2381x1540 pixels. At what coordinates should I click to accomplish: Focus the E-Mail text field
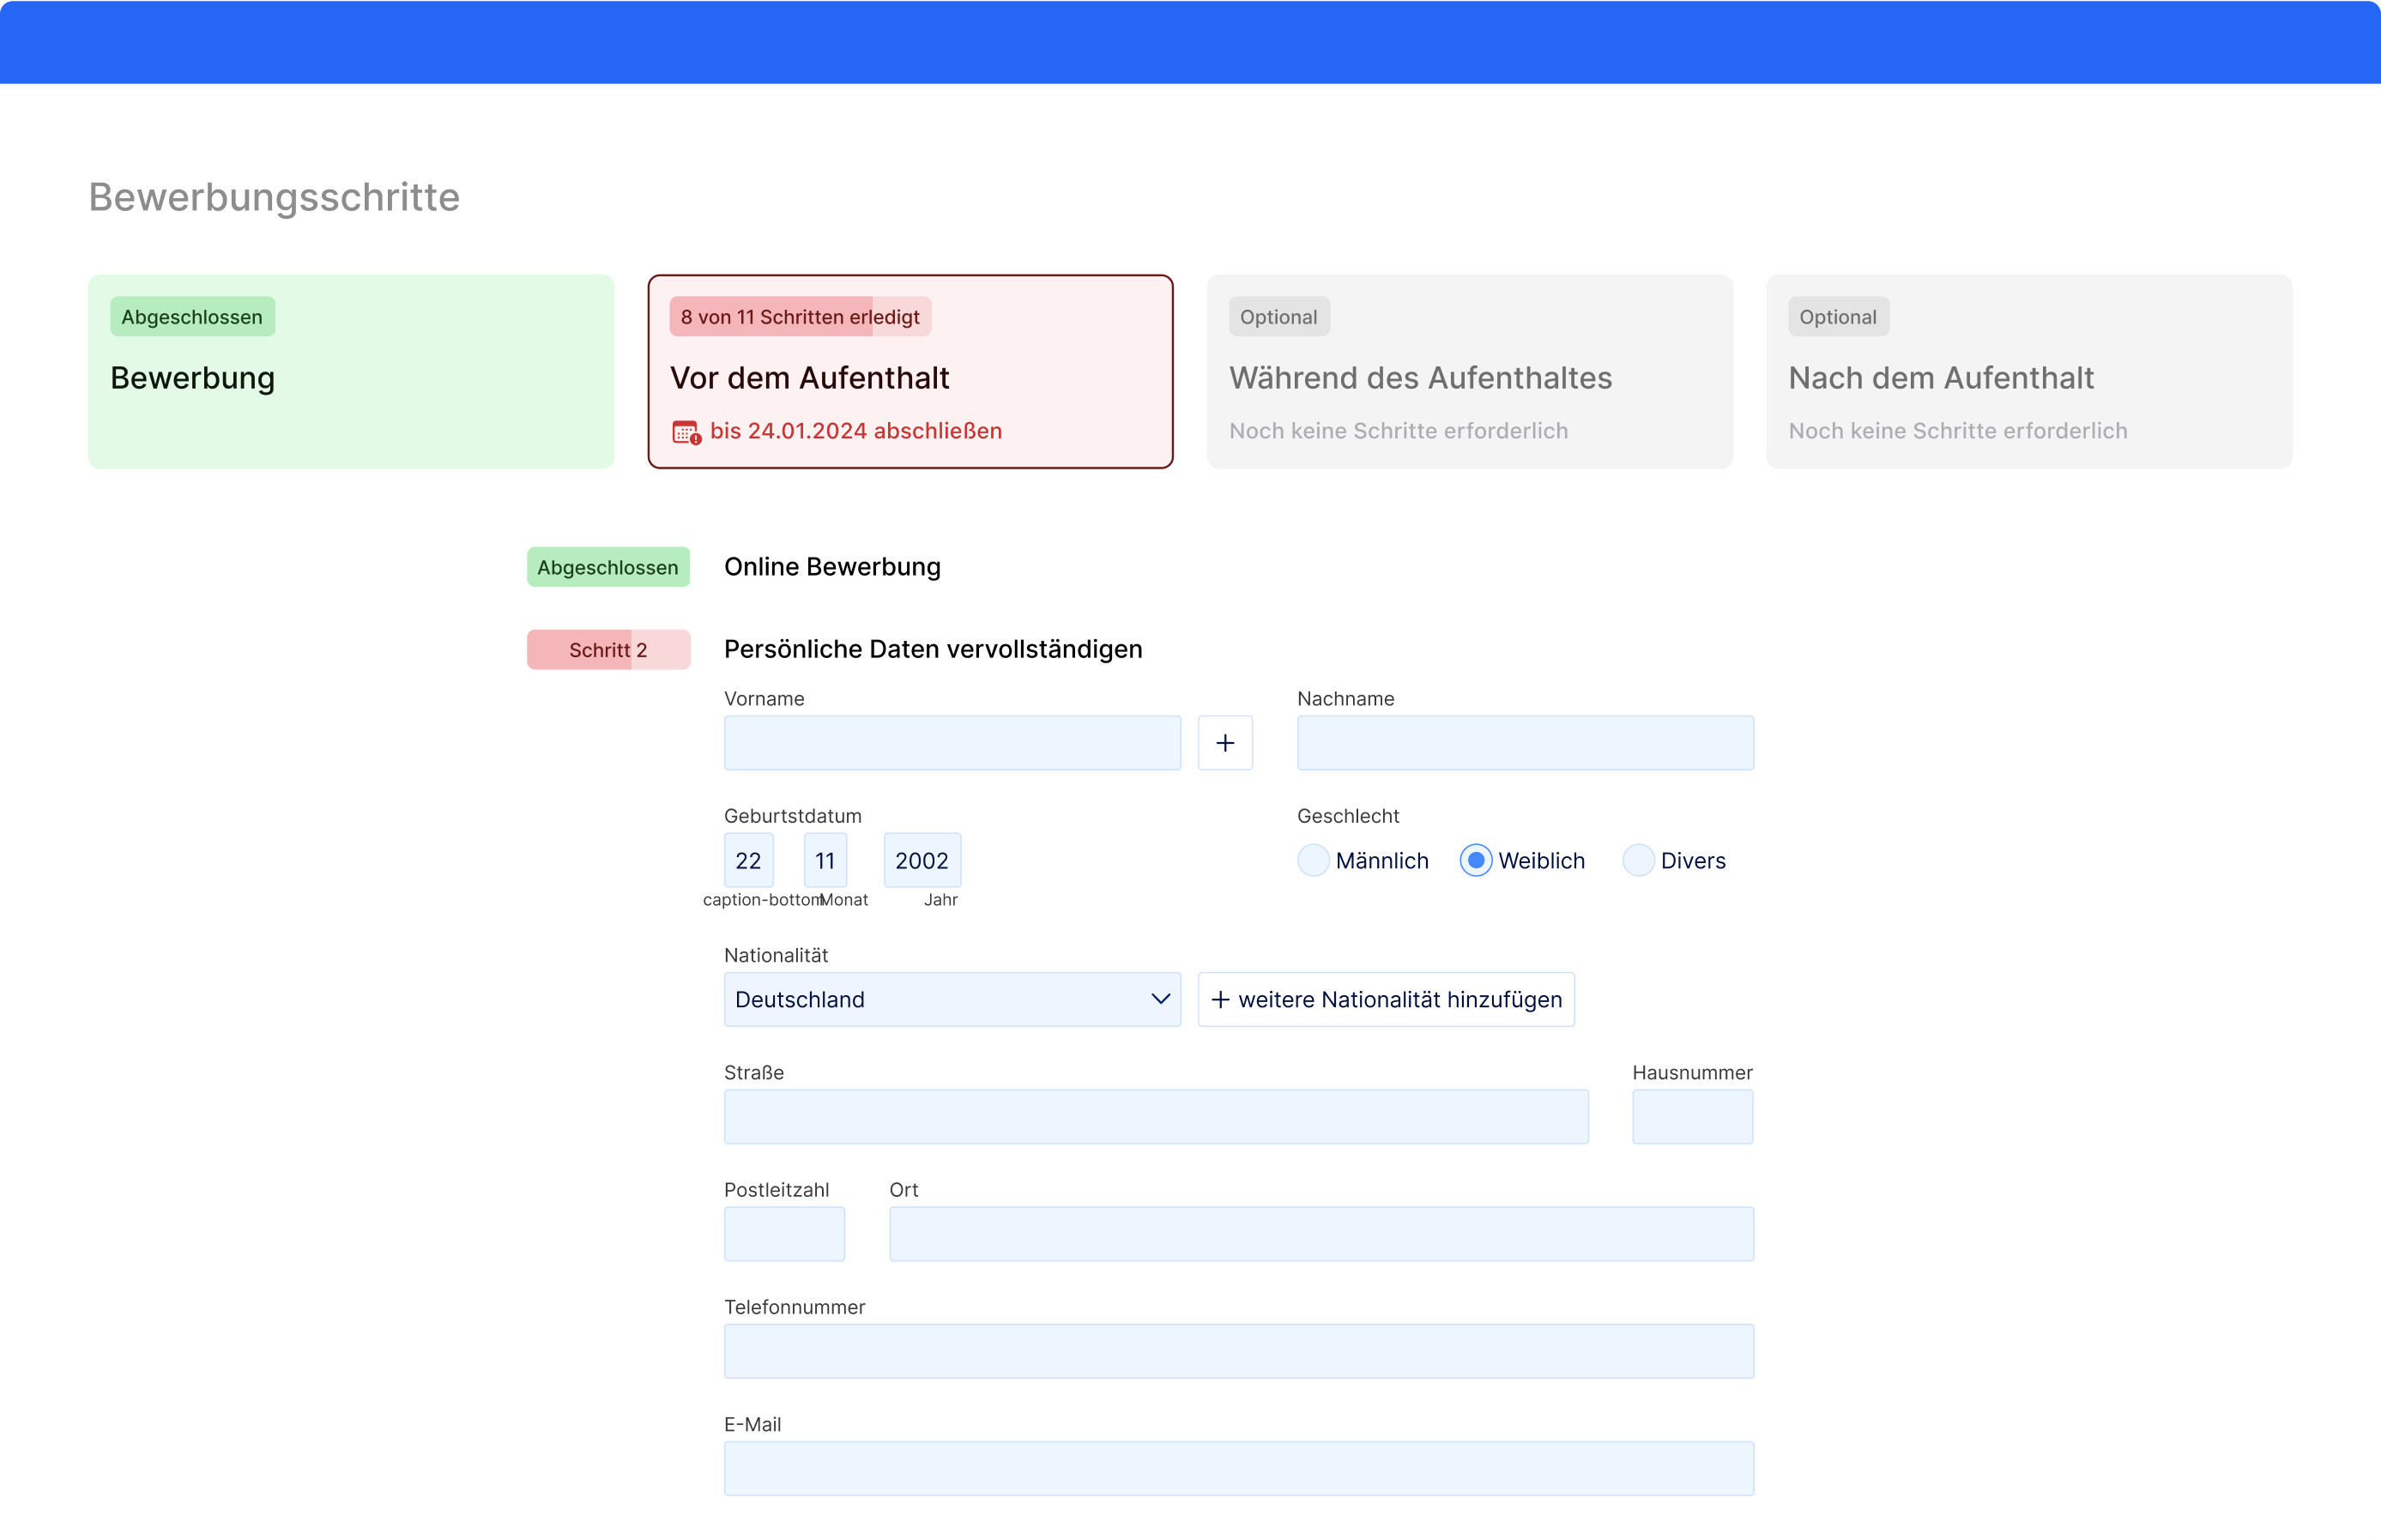pyautogui.click(x=1238, y=1468)
